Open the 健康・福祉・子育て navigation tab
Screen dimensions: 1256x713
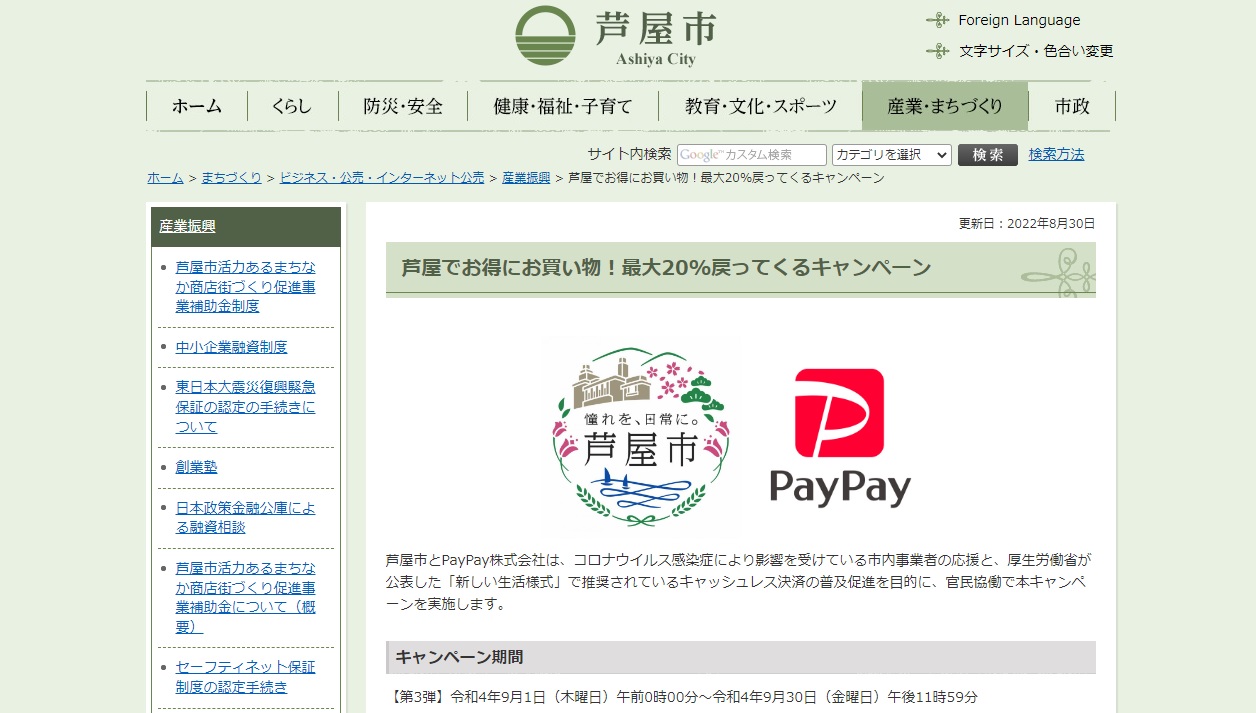point(563,106)
